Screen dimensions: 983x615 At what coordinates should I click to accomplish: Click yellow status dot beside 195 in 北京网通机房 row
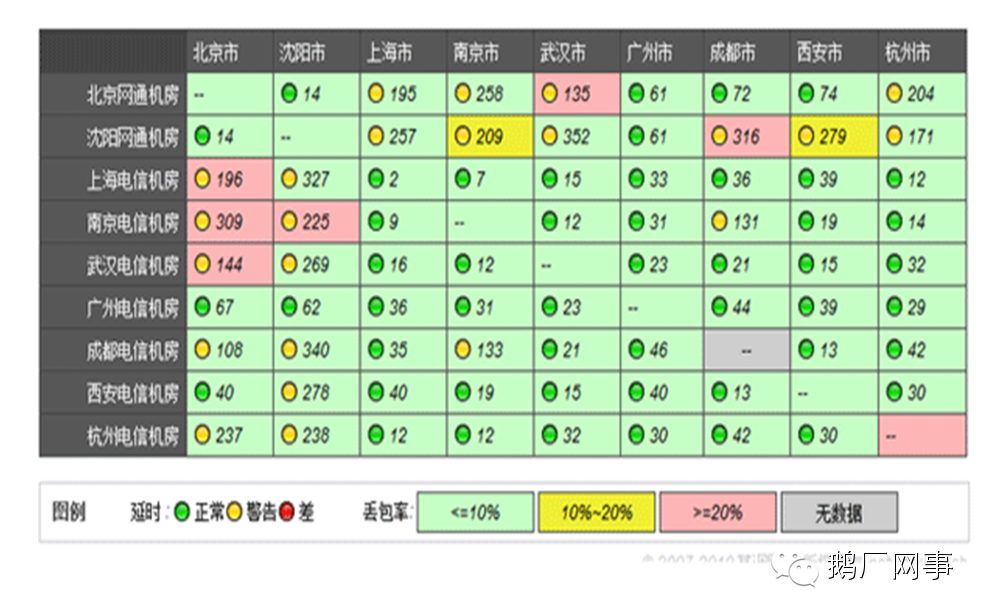point(376,93)
